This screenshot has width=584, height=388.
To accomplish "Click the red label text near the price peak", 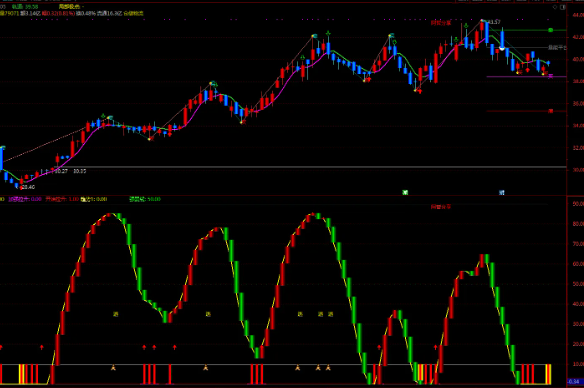I will 441,23.
